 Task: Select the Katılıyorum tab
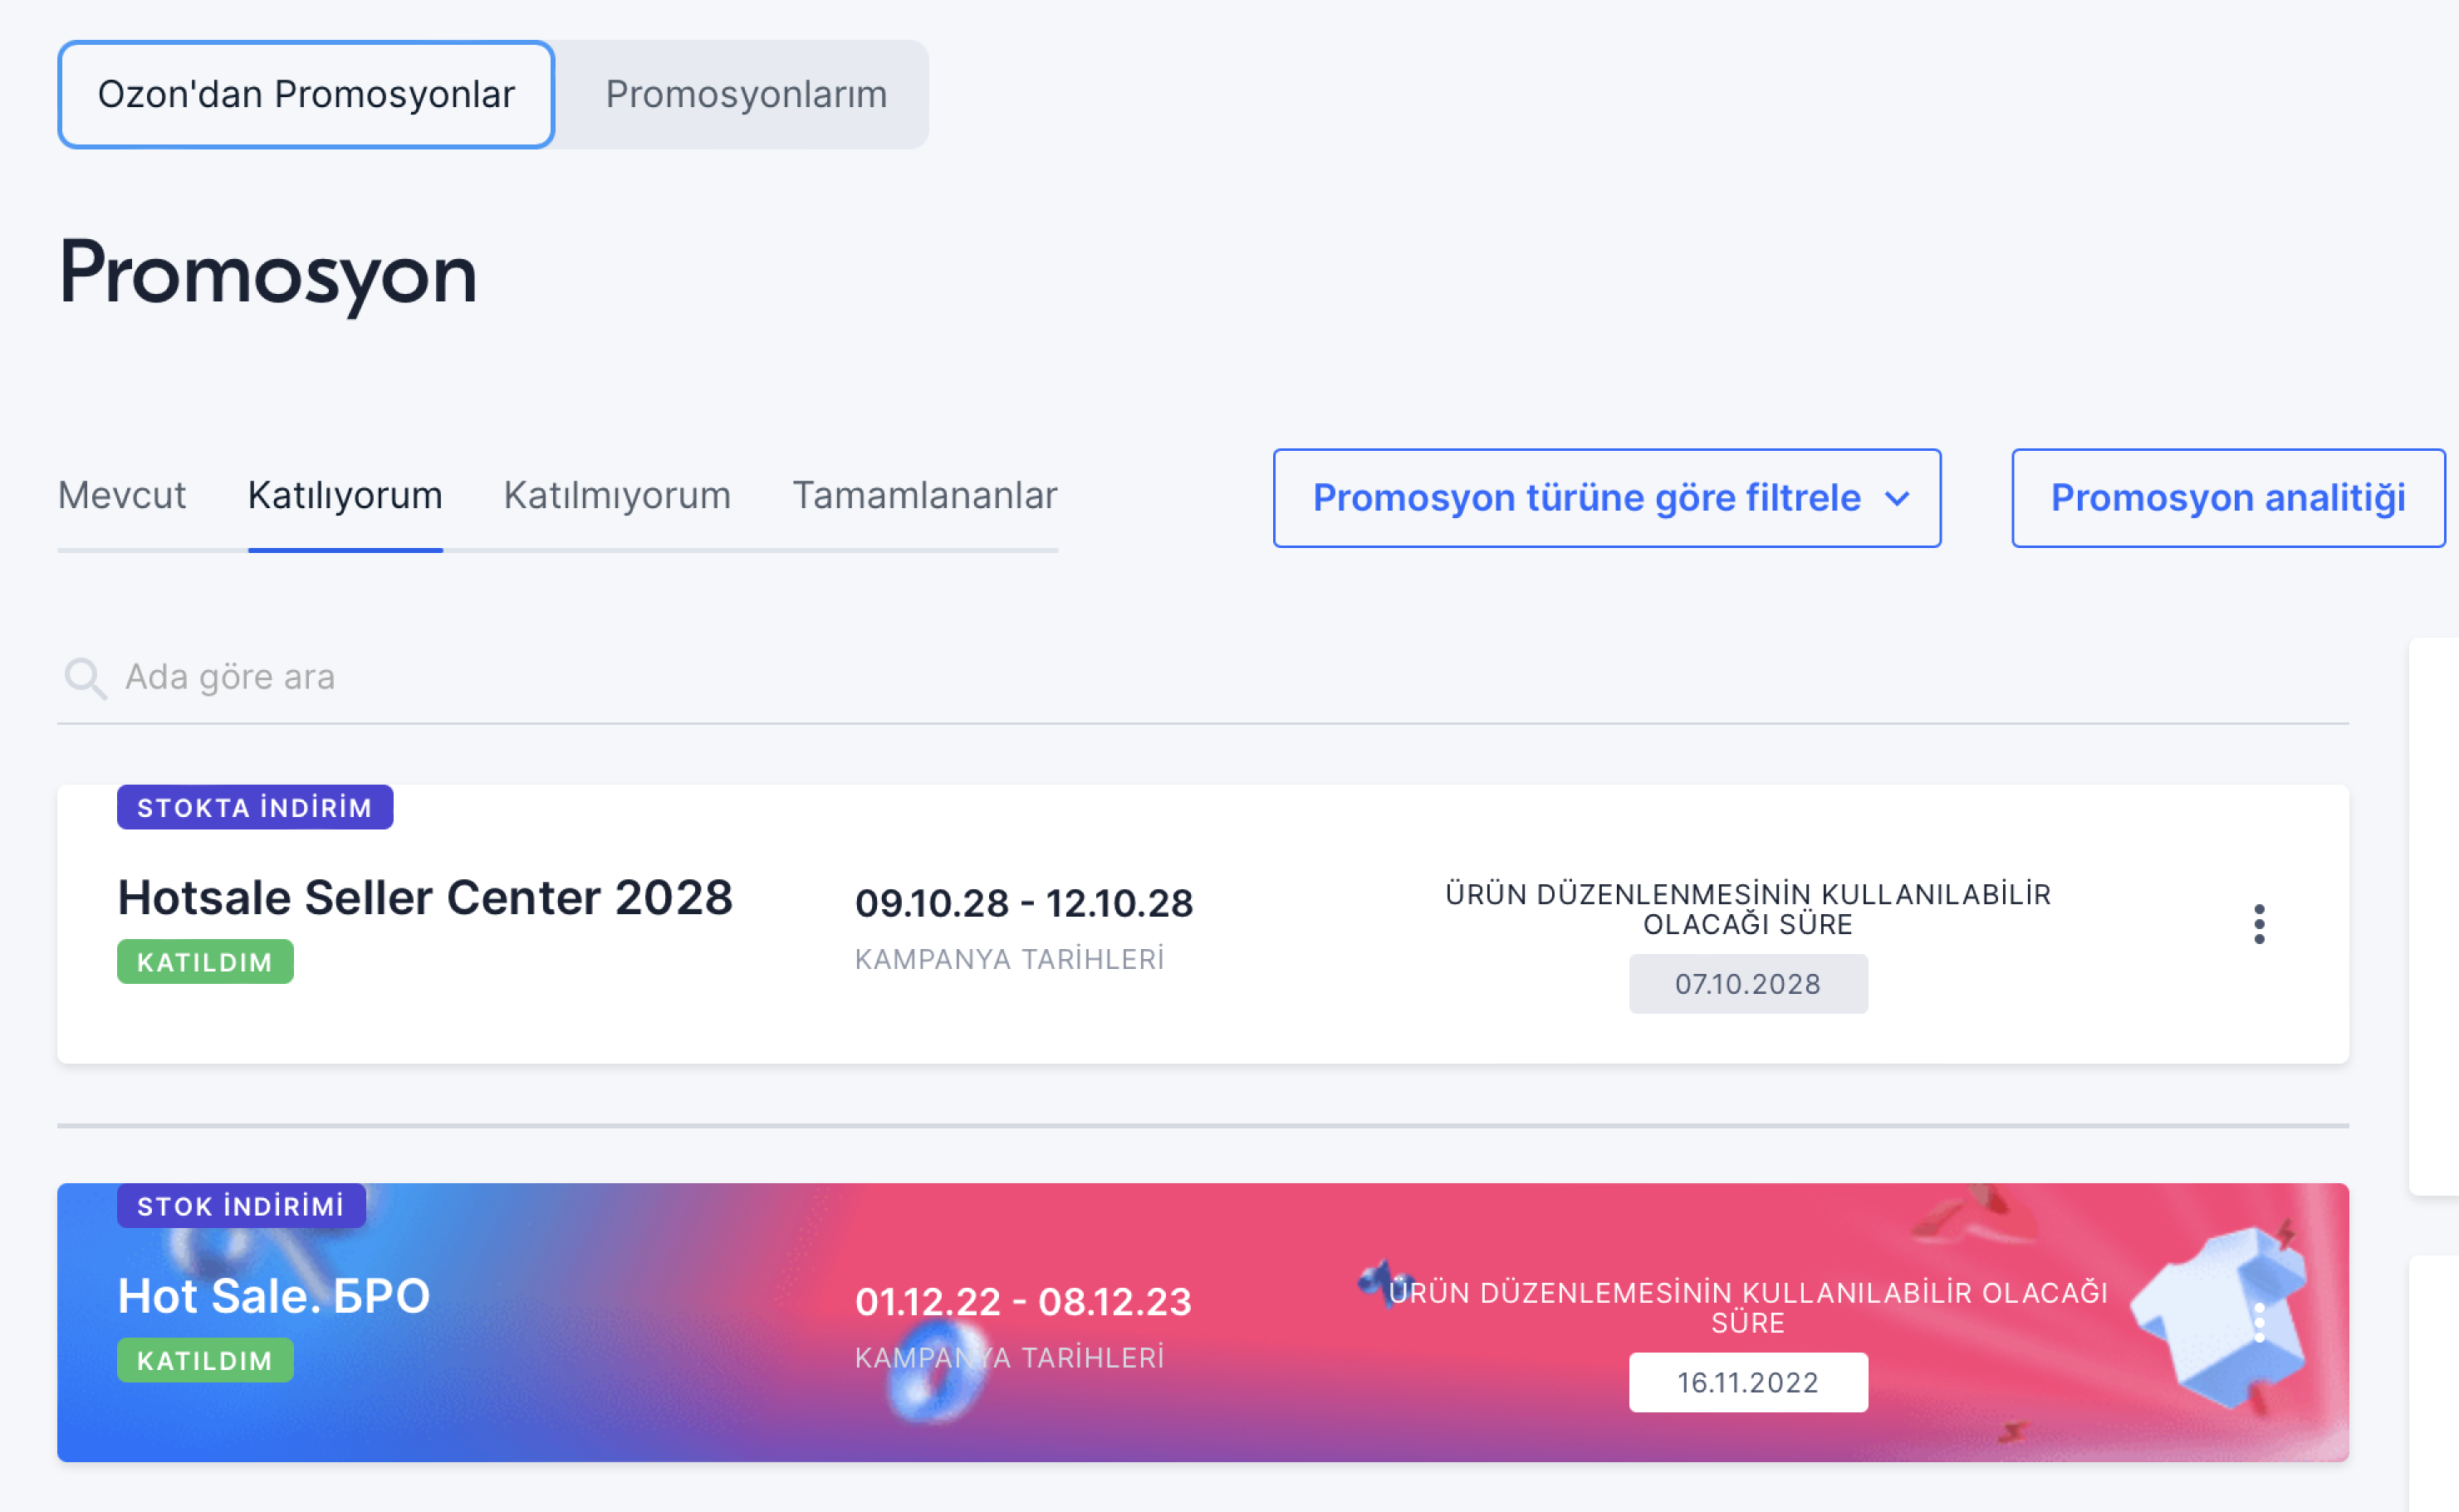(345, 496)
